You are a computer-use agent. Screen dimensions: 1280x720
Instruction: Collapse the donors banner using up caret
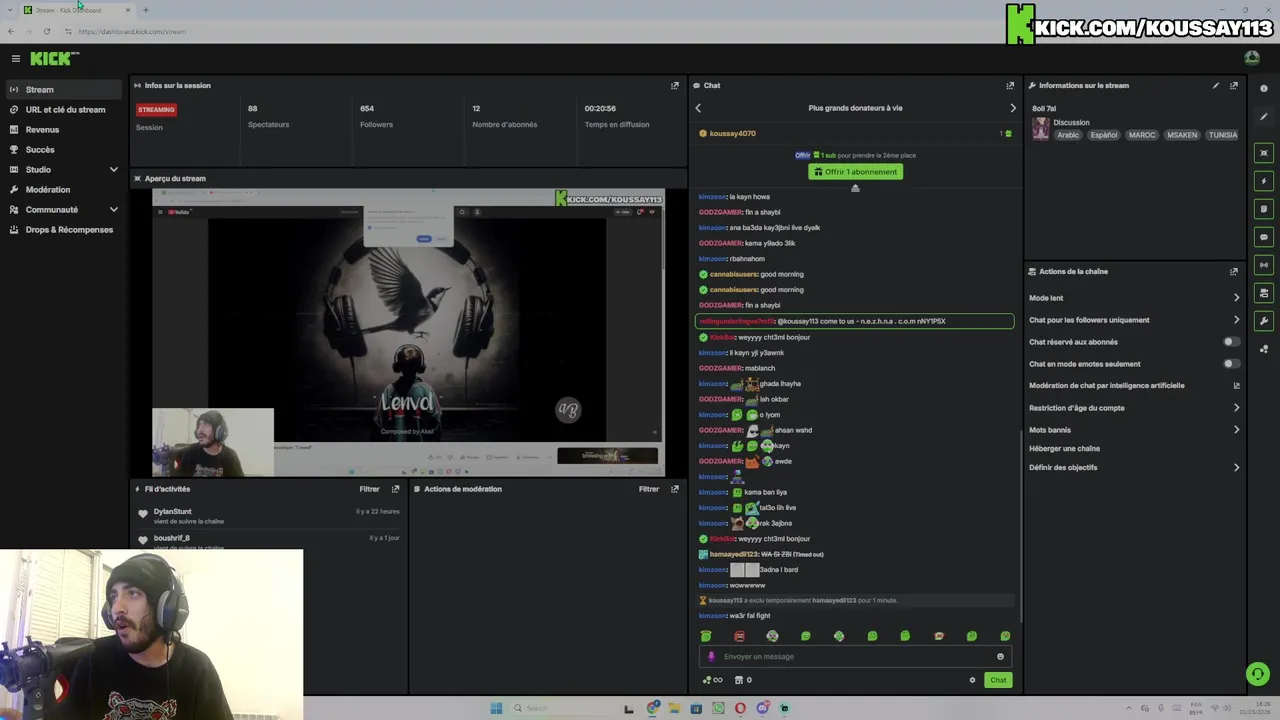[855, 188]
